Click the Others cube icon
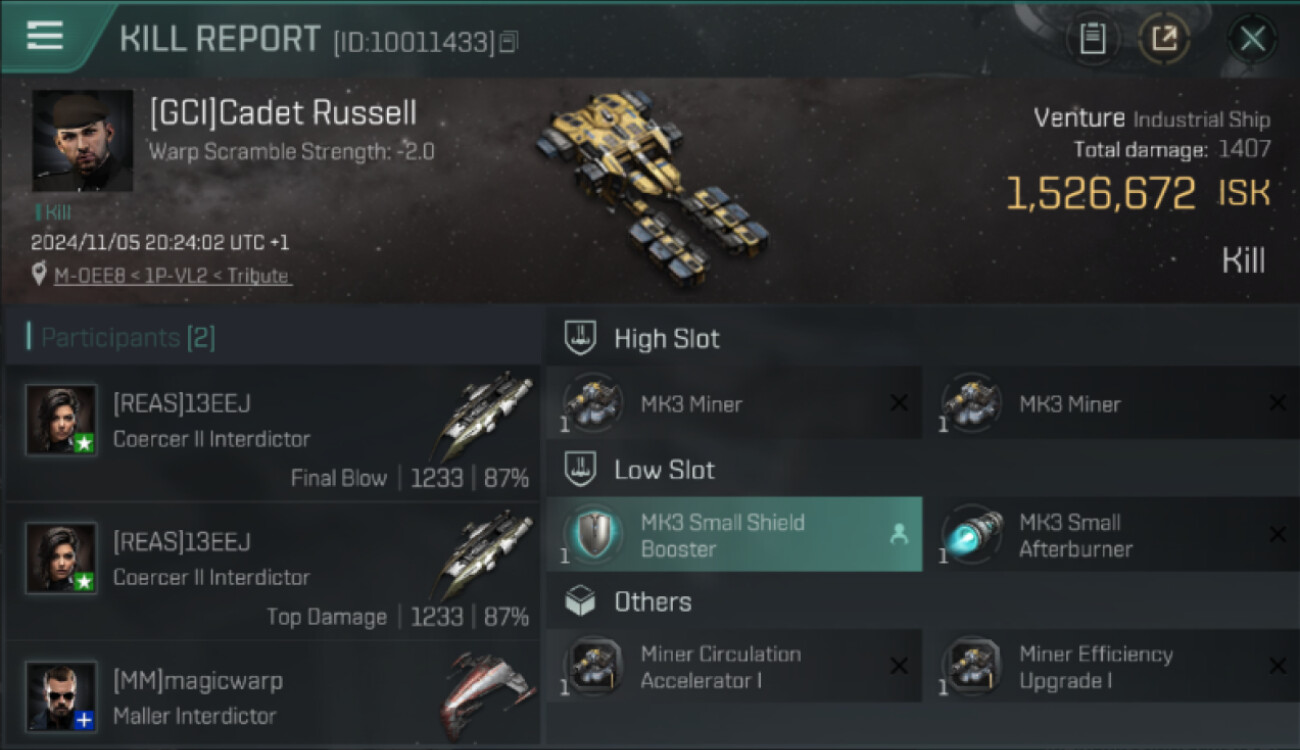 (x=581, y=601)
